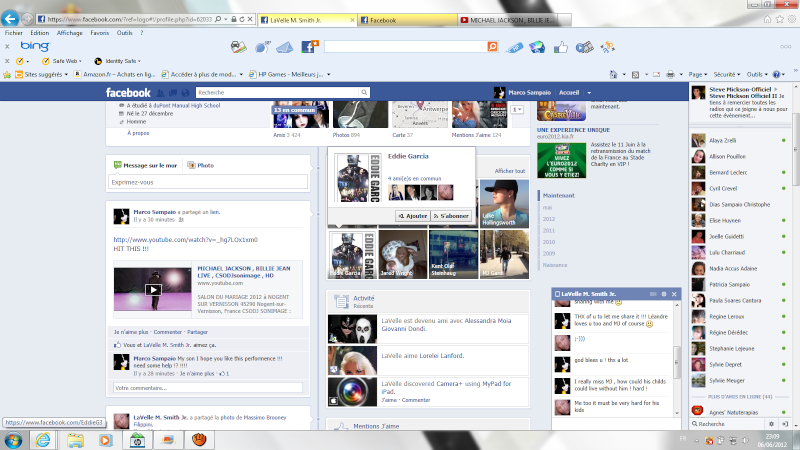Click the Ajouter friend button
The image size is (800, 450).
[x=413, y=216]
